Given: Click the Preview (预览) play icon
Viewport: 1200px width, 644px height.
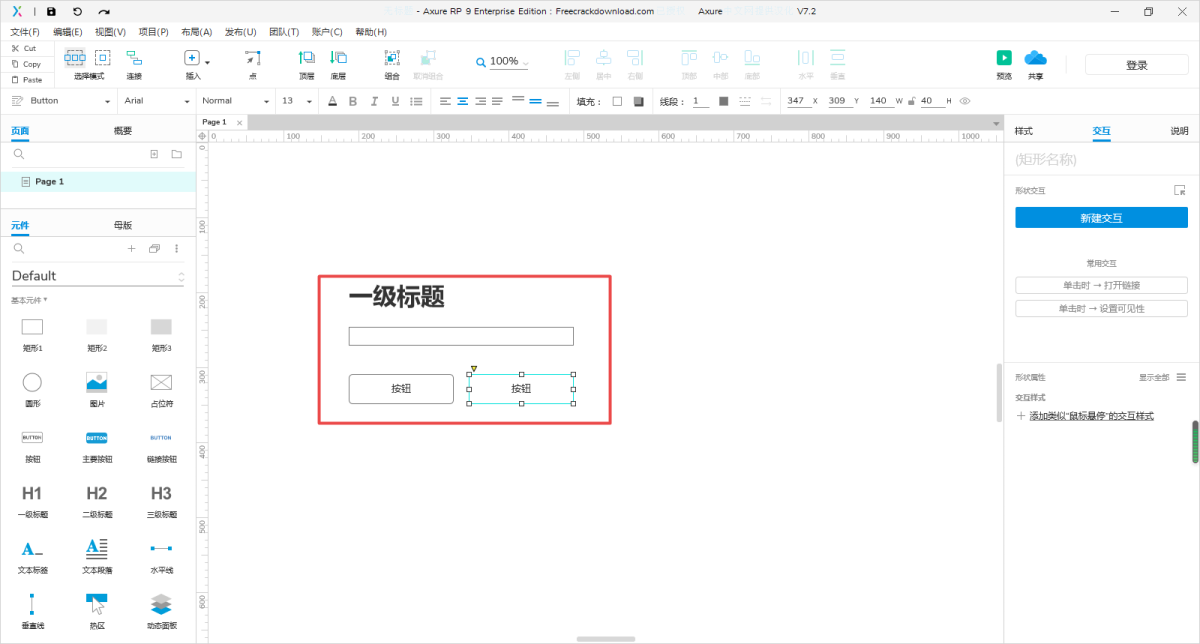Looking at the screenshot, I should pyautogui.click(x=1004, y=59).
